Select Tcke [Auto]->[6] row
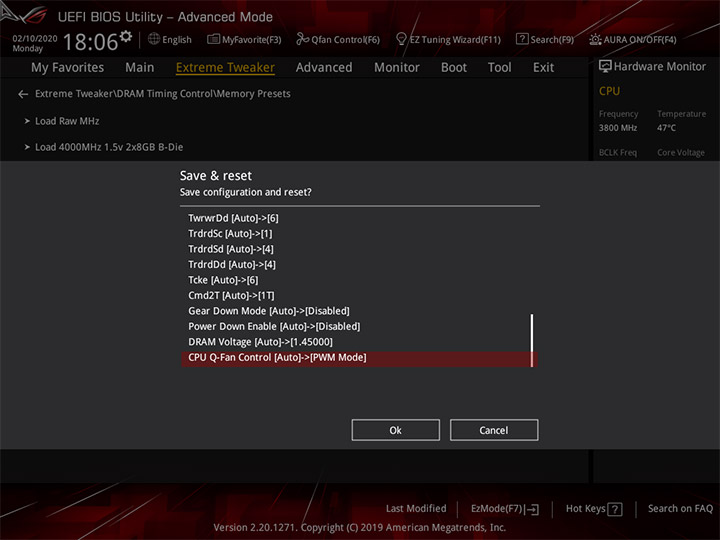The width and height of the screenshot is (720, 540). [360, 280]
